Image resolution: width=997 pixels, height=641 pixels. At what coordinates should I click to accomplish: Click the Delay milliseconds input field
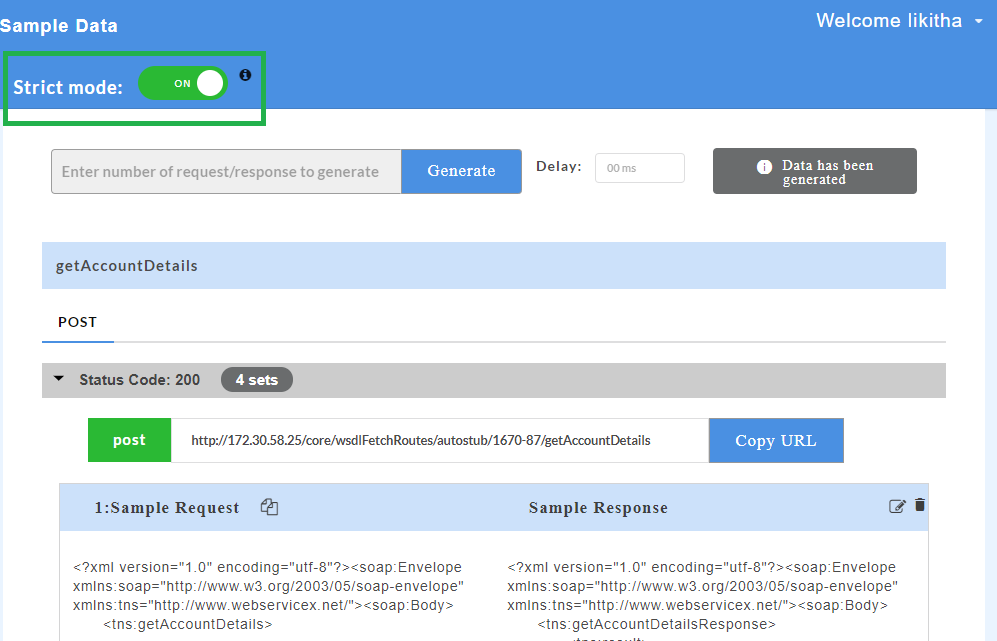pyautogui.click(x=639, y=168)
